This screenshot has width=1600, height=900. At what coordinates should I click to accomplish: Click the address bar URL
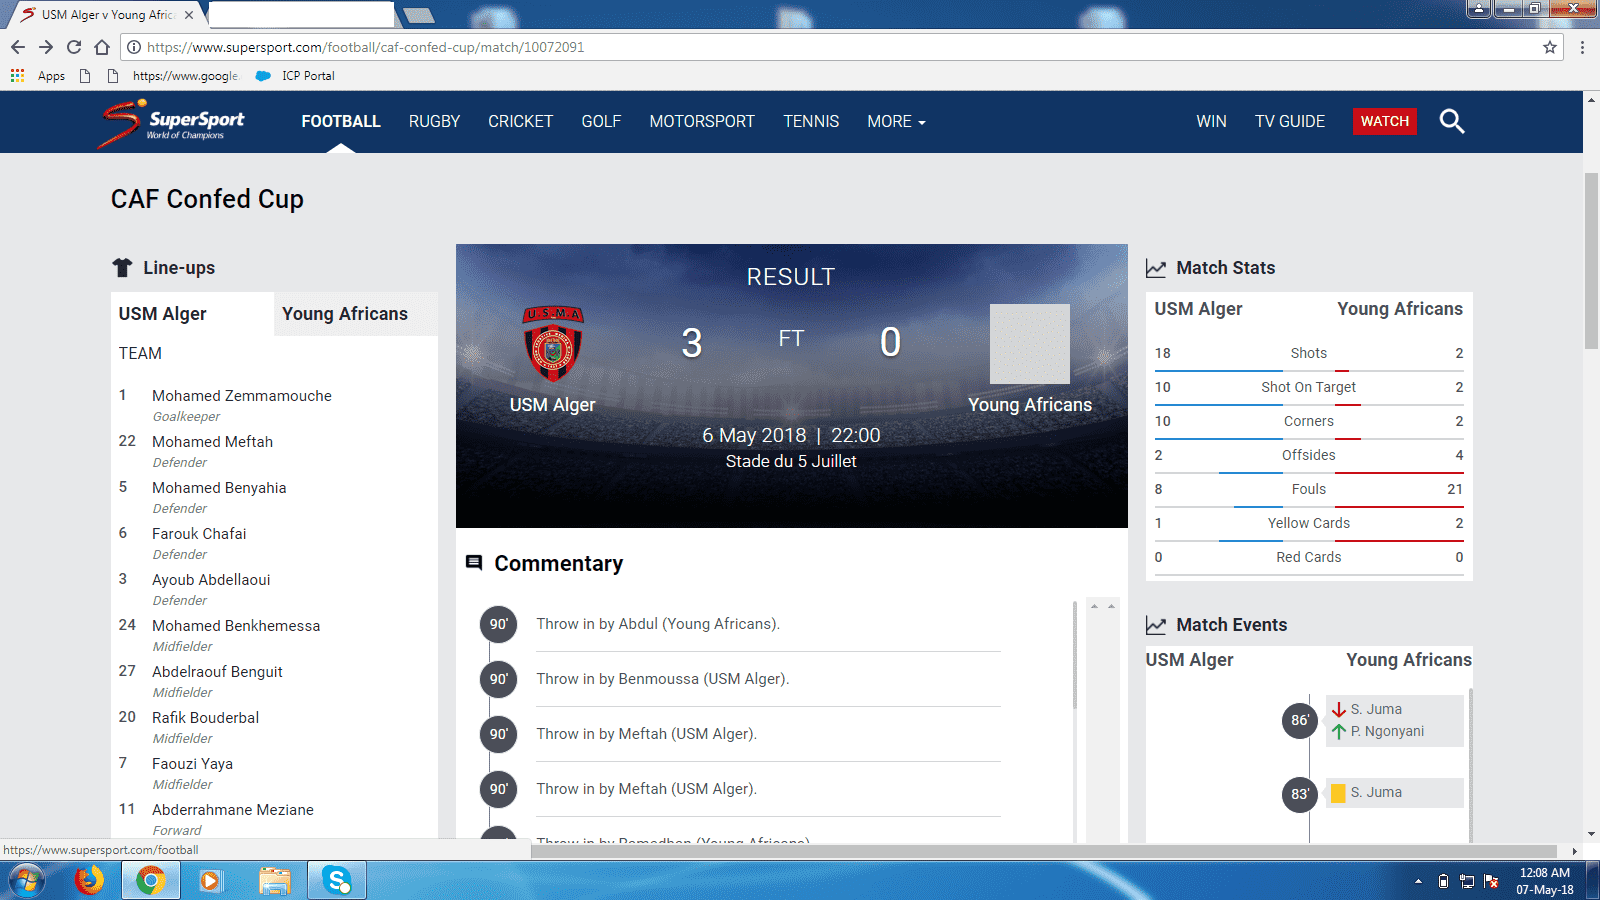pyautogui.click(x=365, y=47)
